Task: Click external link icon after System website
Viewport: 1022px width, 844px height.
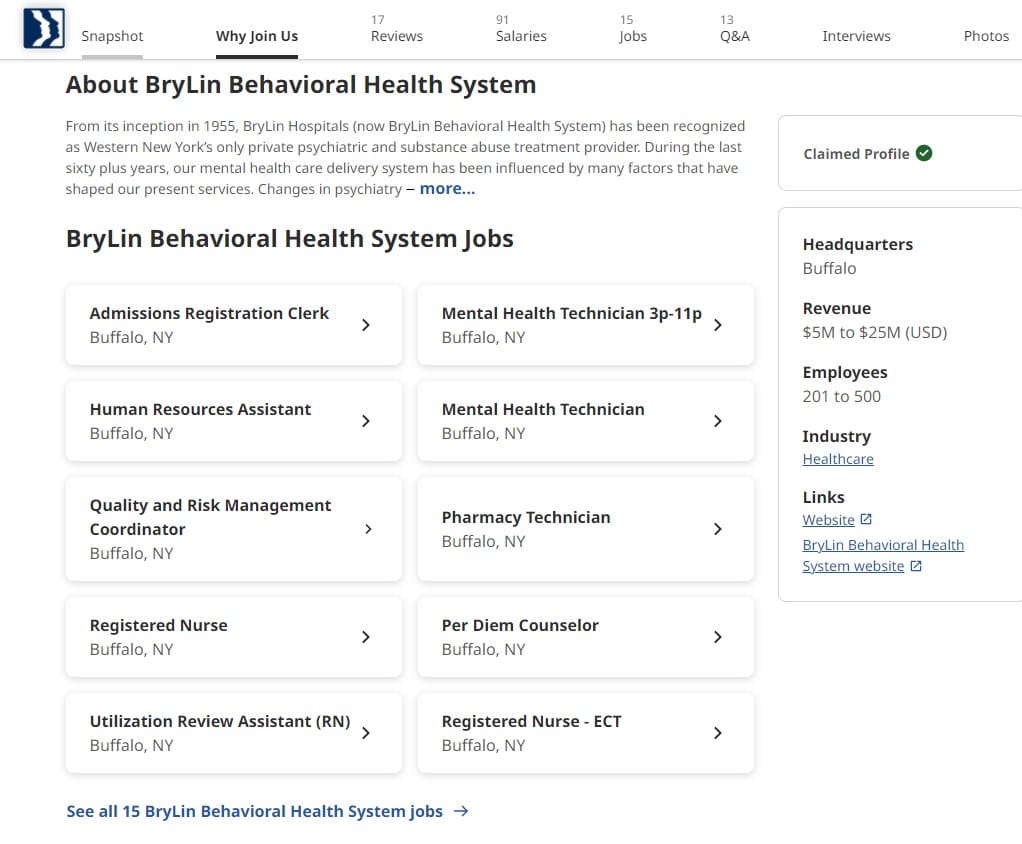Action: coord(916,566)
